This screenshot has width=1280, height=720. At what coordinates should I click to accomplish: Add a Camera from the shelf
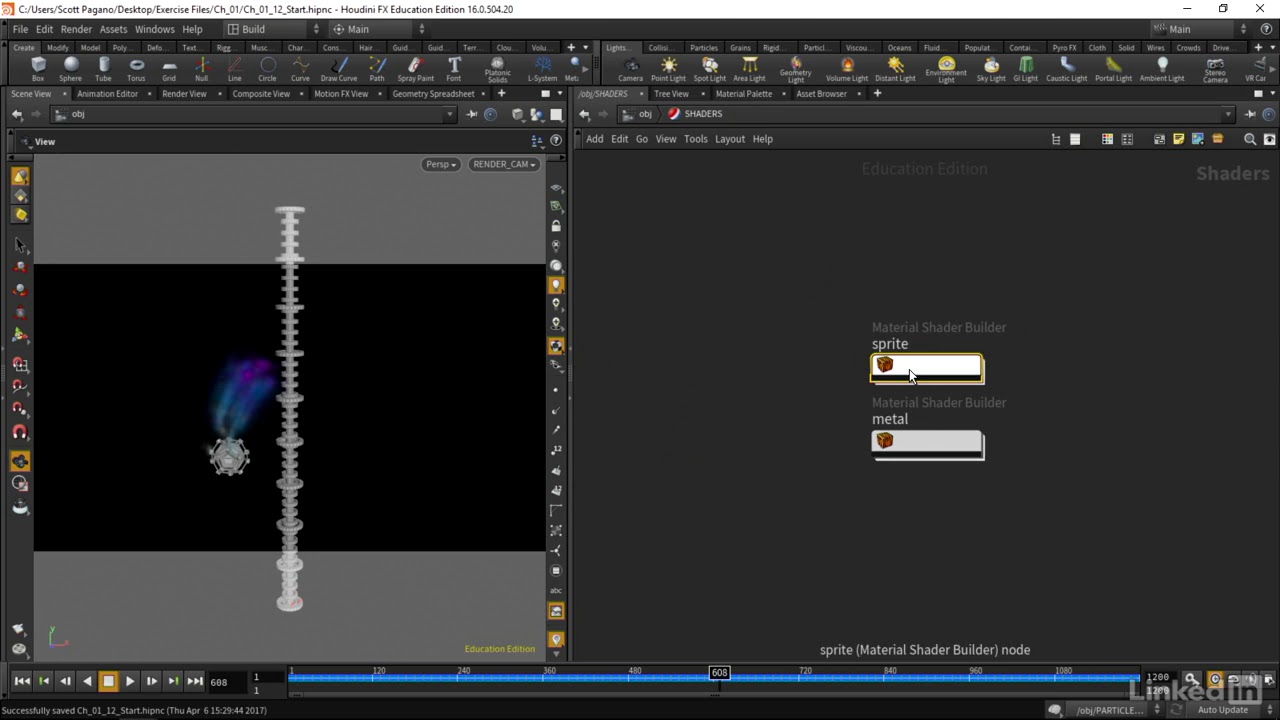pos(630,69)
